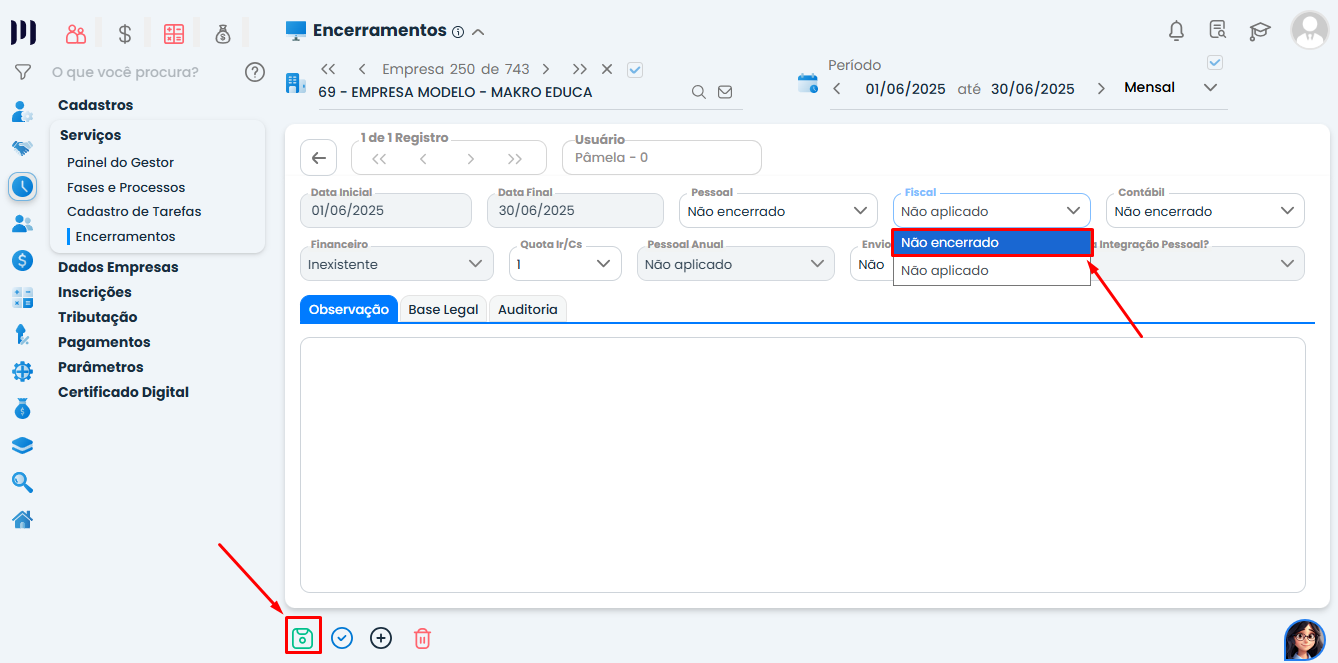The width and height of the screenshot is (1338, 663).
Task: Click the green save icon
Action: 303,637
